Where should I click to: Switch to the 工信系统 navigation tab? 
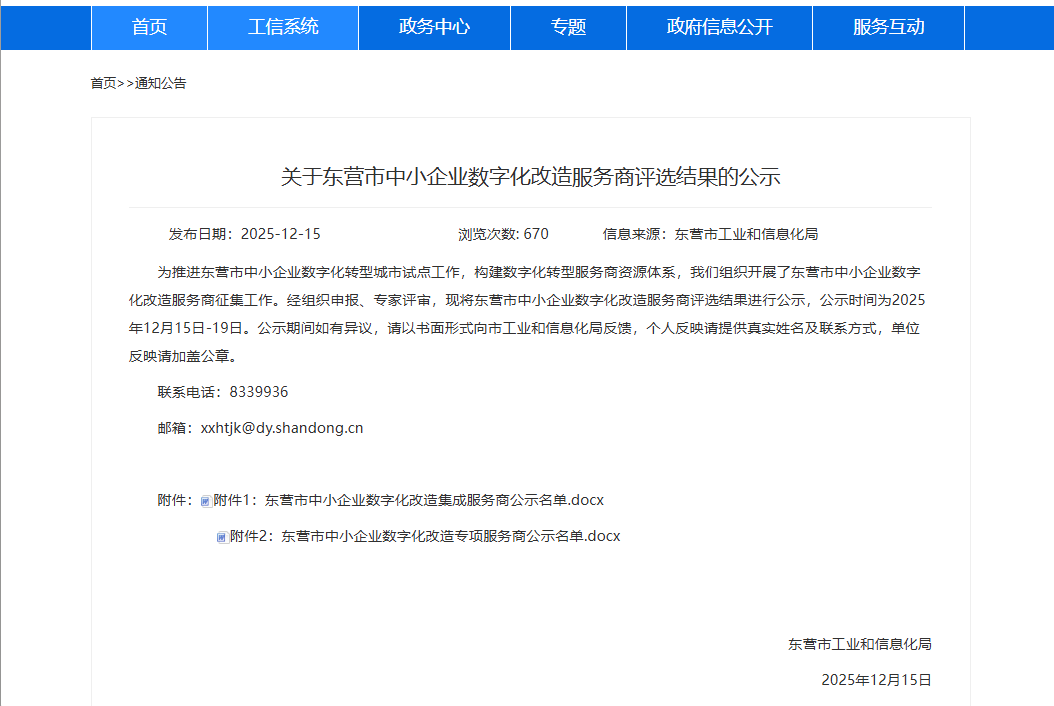pyautogui.click(x=283, y=27)
